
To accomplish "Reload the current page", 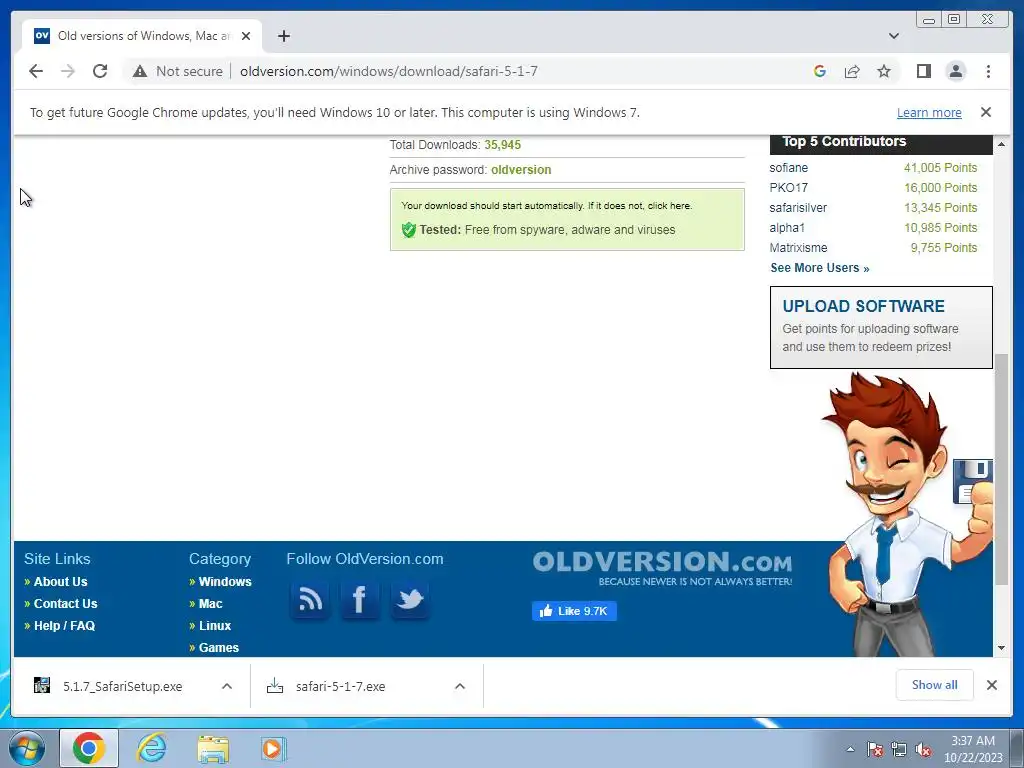I will pos(100,71).
